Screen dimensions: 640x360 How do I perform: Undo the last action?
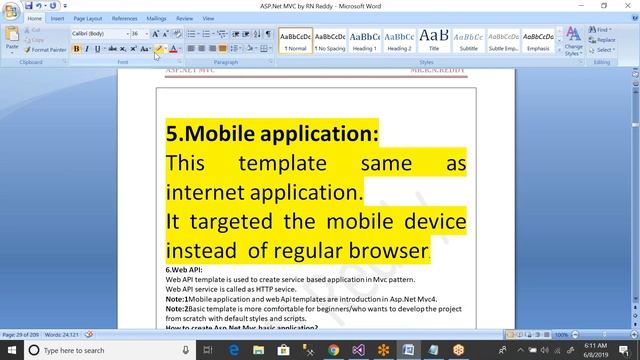pos(39,6)
